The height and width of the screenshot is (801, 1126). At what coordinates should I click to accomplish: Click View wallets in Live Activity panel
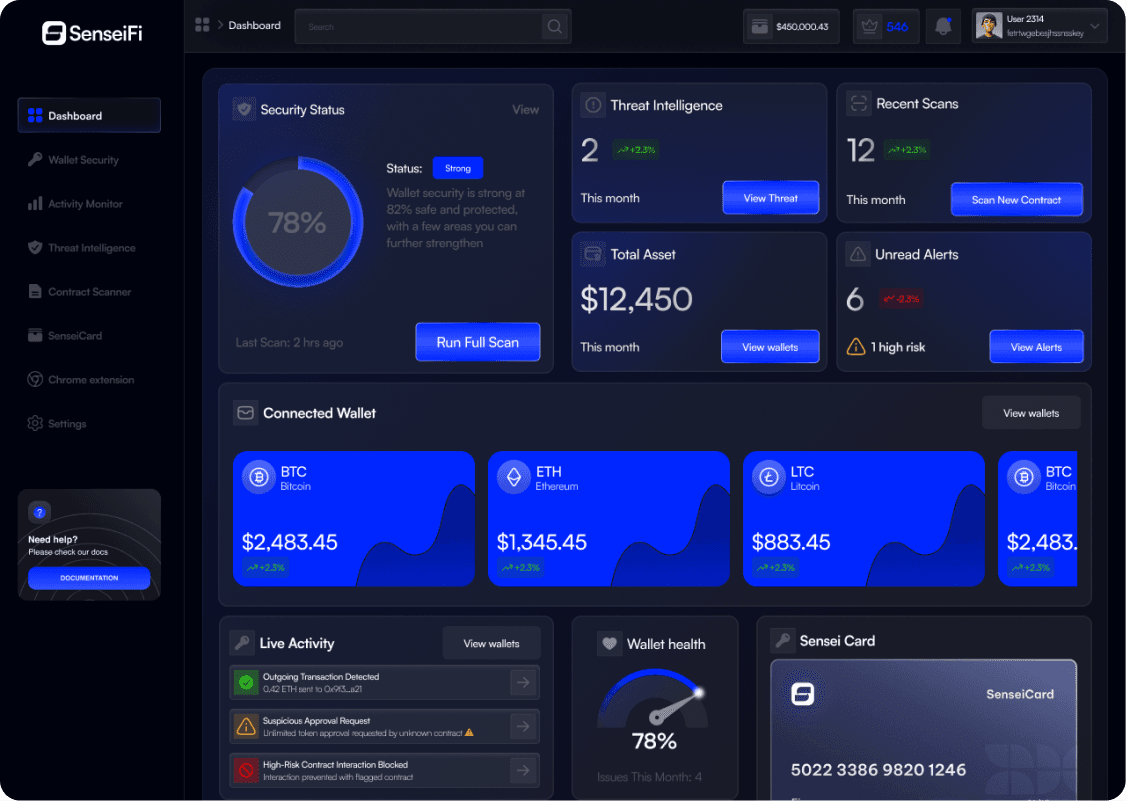tap(491, 644)
